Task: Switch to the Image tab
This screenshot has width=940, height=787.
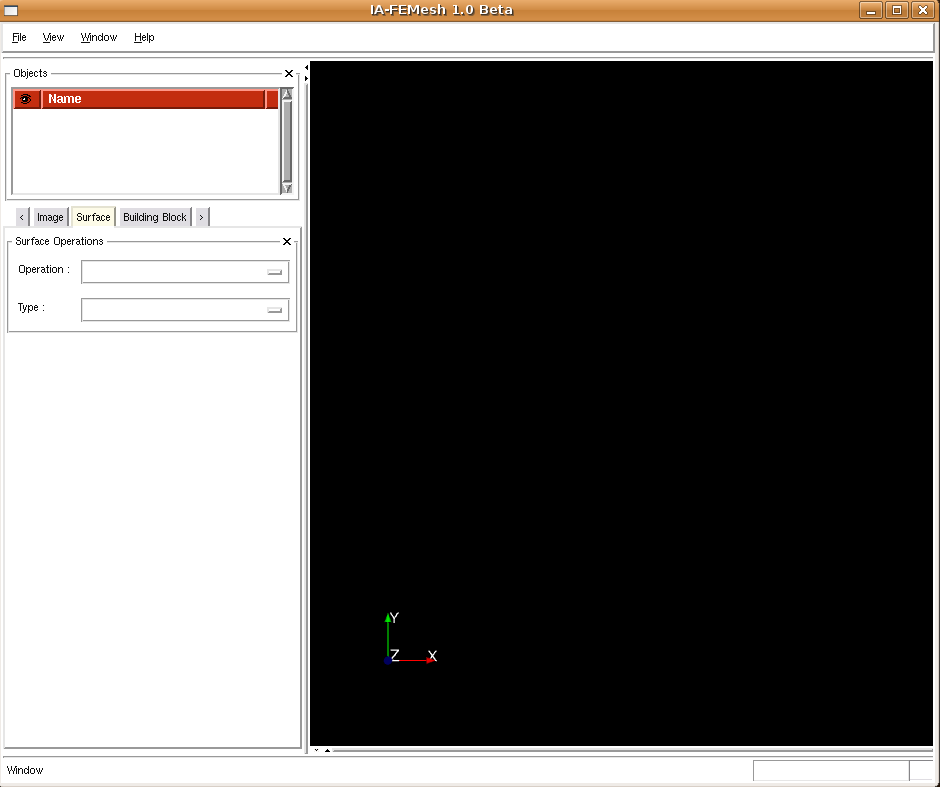Action: click(50, 217)
